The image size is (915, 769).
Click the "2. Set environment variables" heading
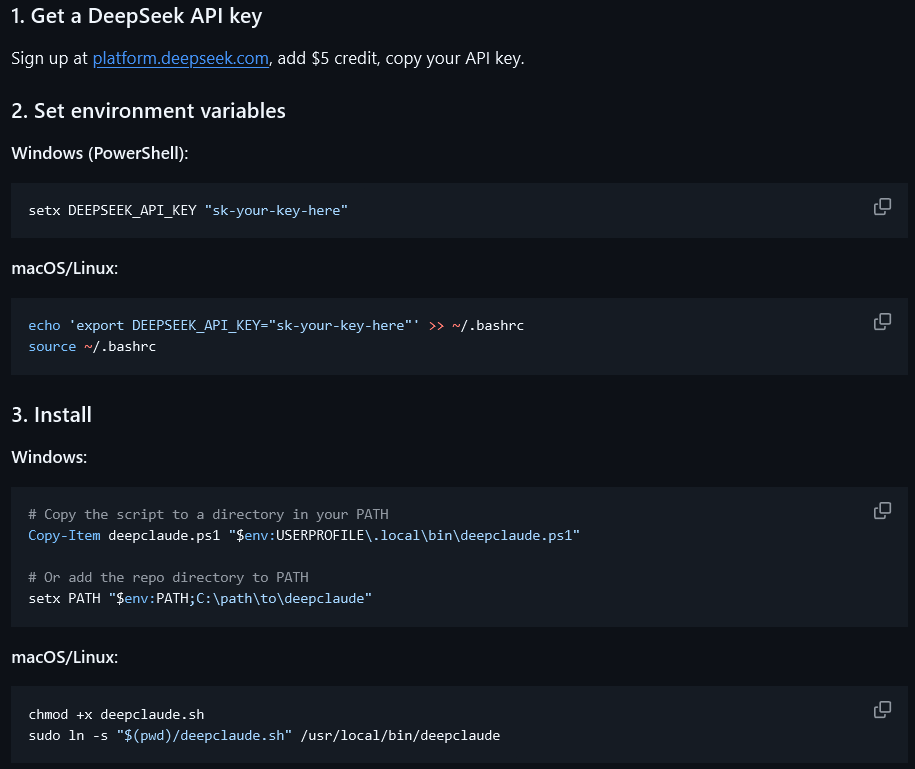click(148, 111)
